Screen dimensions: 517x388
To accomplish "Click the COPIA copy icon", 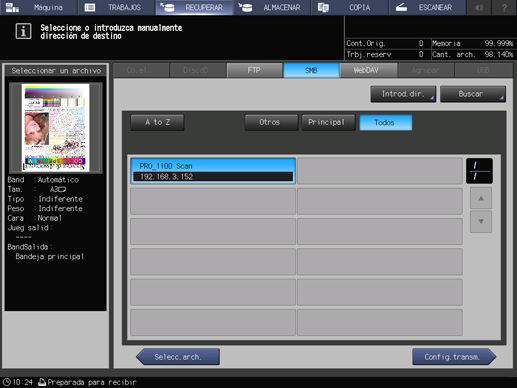I will 323,7.
